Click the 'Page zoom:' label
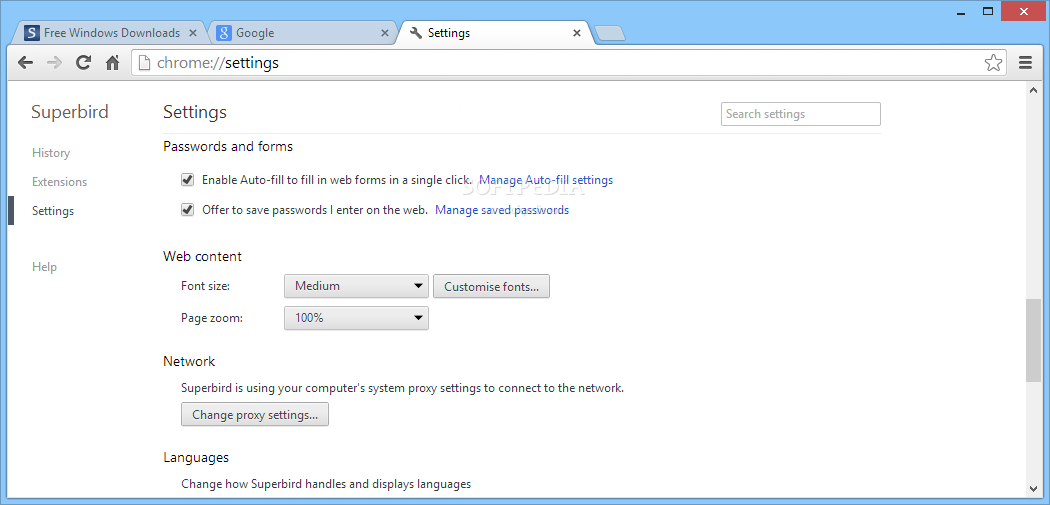 (x=212, y=318)
